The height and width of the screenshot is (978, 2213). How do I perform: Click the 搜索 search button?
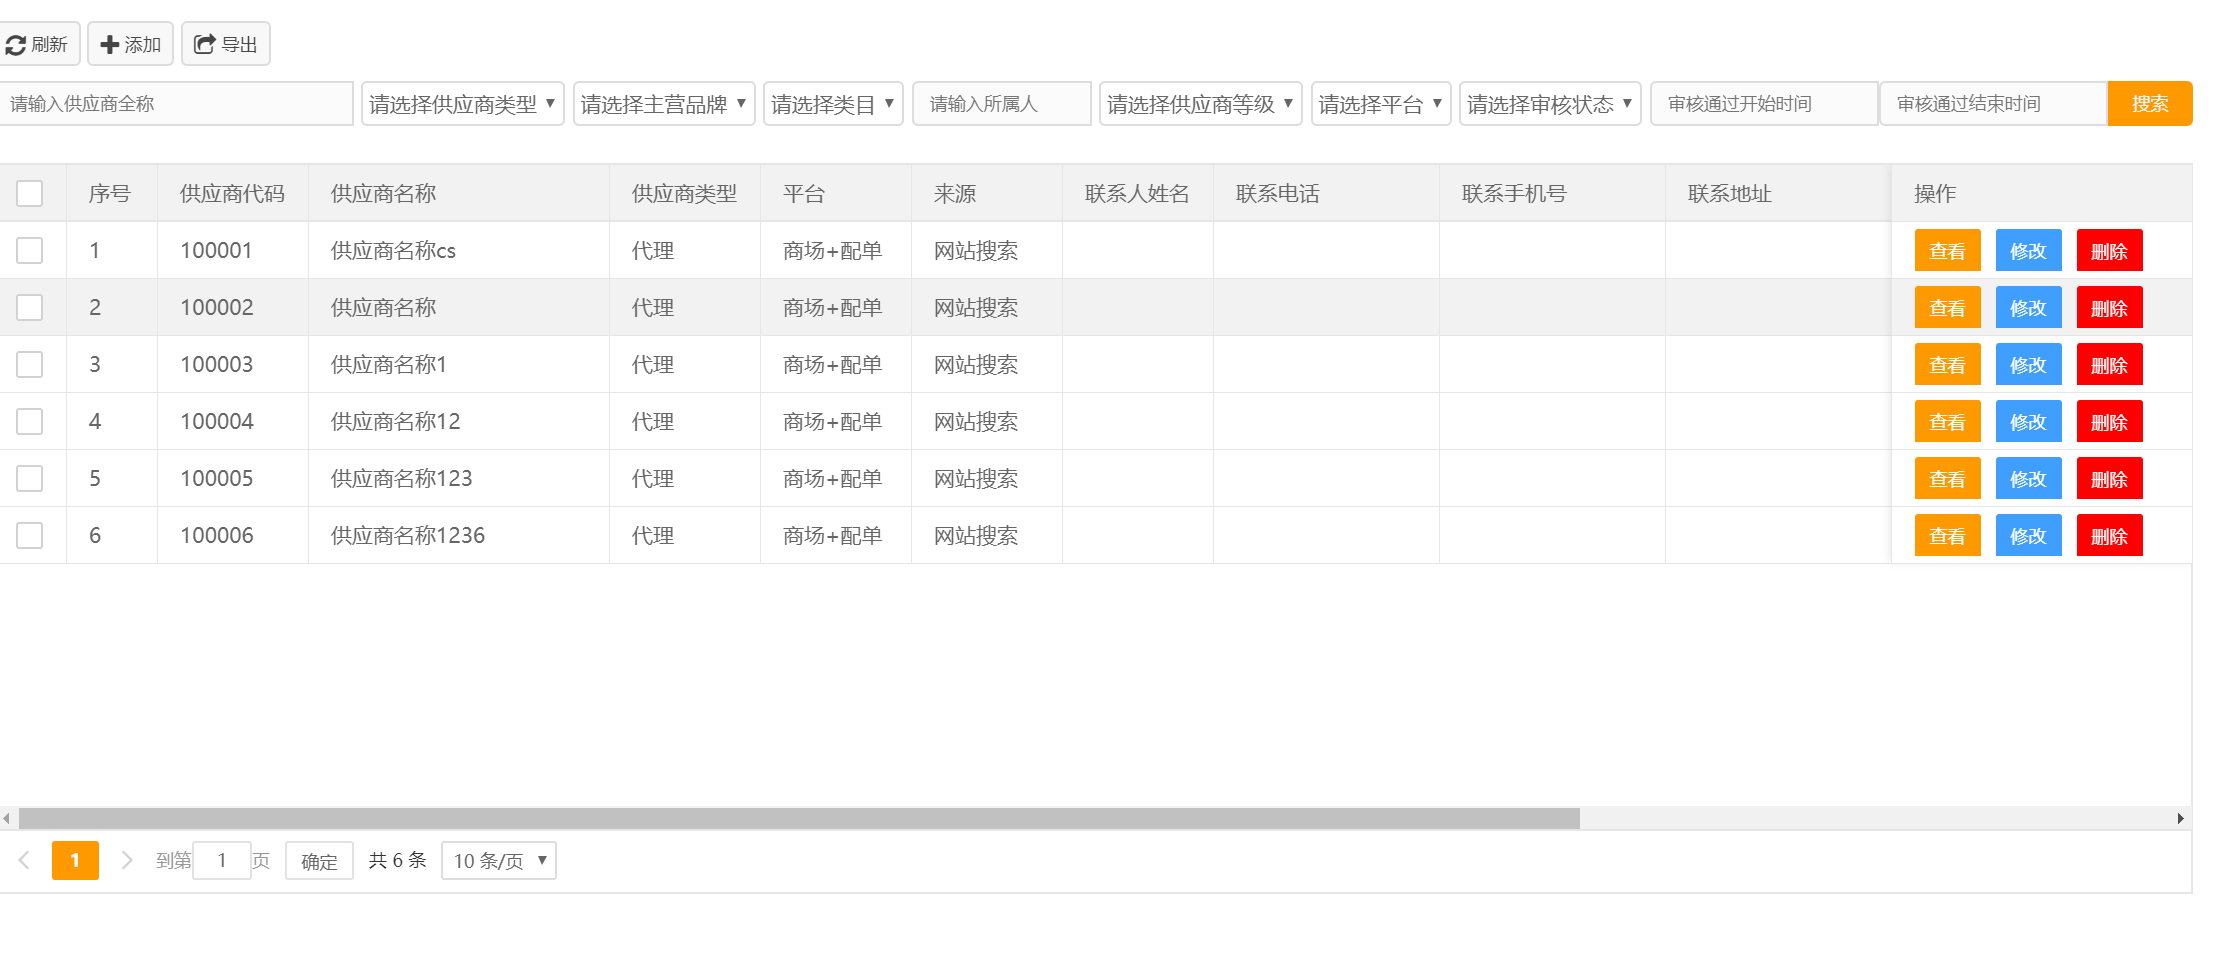pyautogui.click(x=2150, y=103)
